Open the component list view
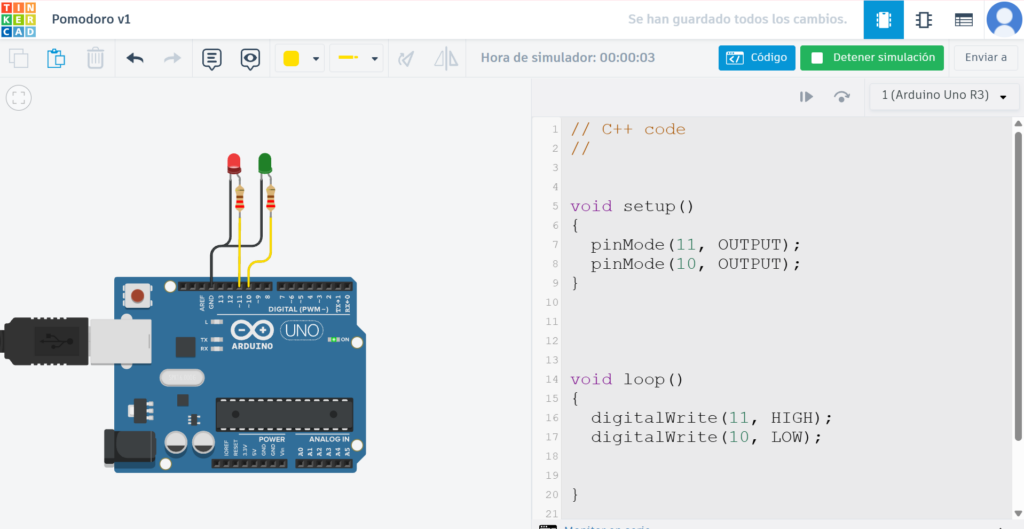This screenshot has width=1024, height=529. (x=963, y=19)
